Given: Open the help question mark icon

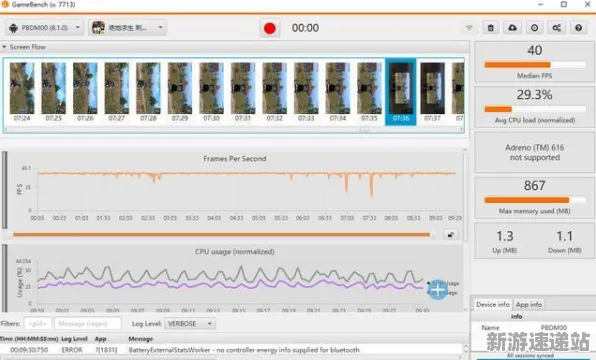Looking at the screenshot, I should (579, 28).
